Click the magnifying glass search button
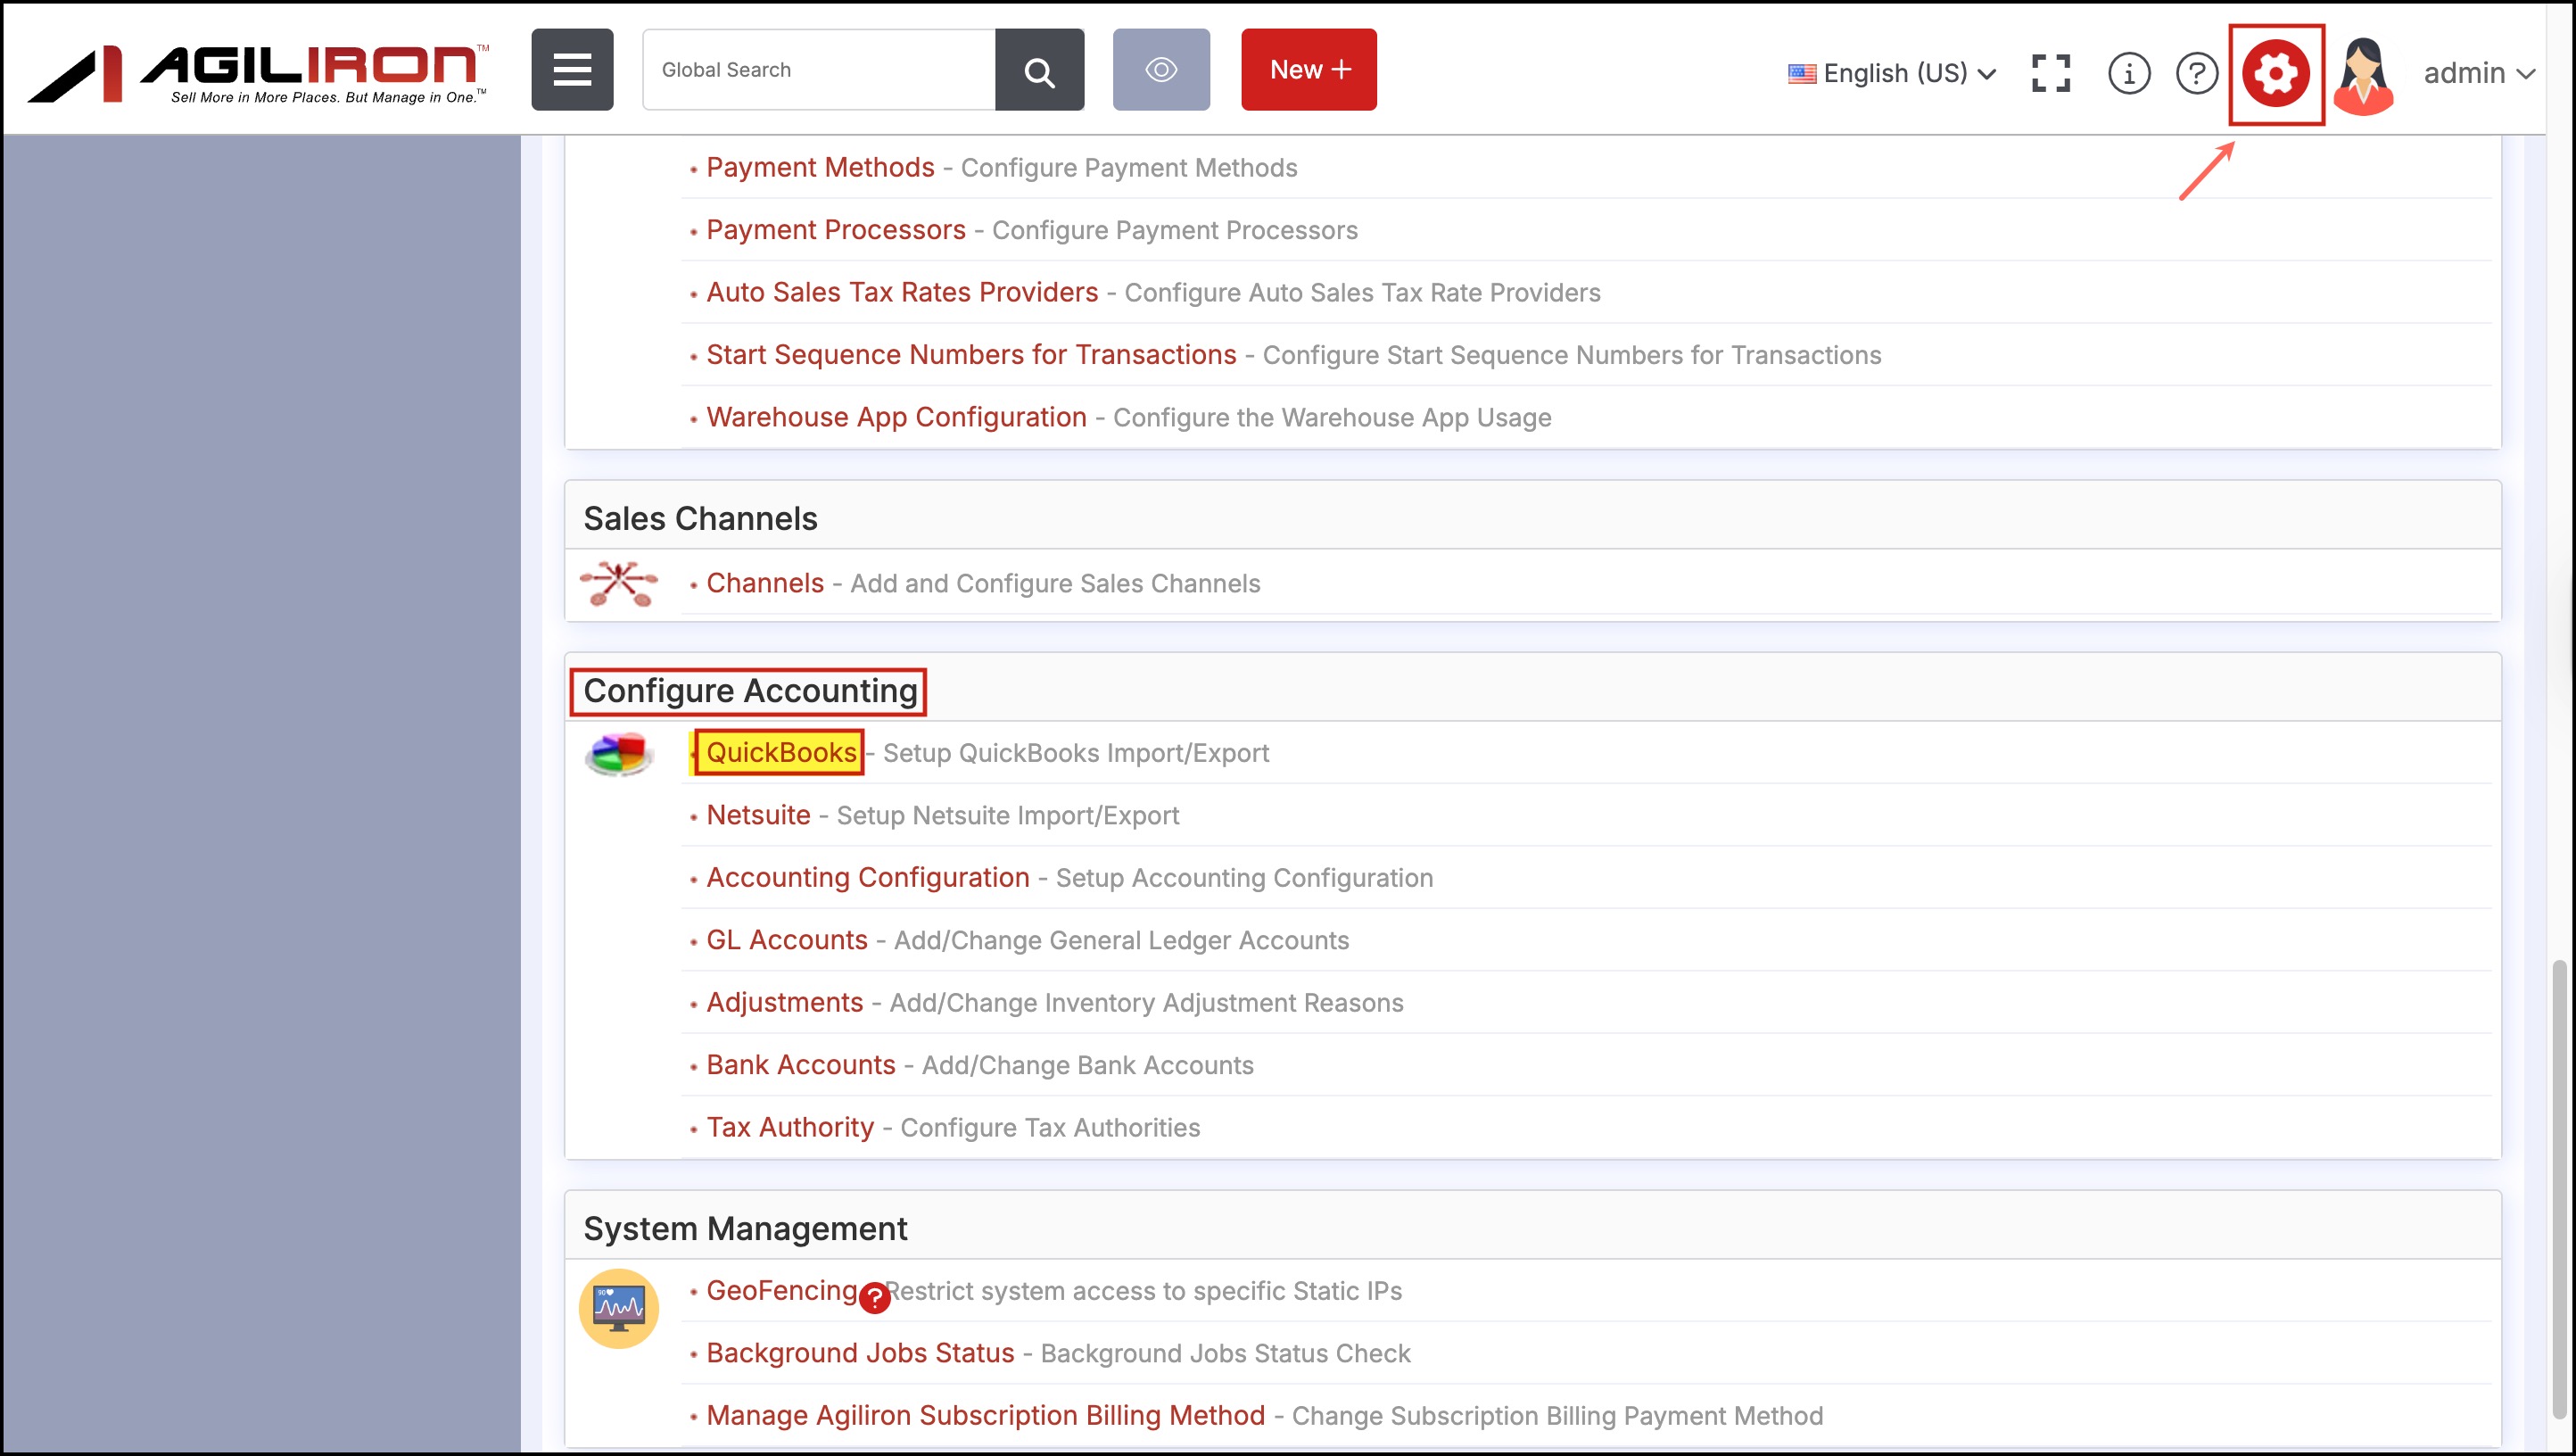 tap(1039, 70)
